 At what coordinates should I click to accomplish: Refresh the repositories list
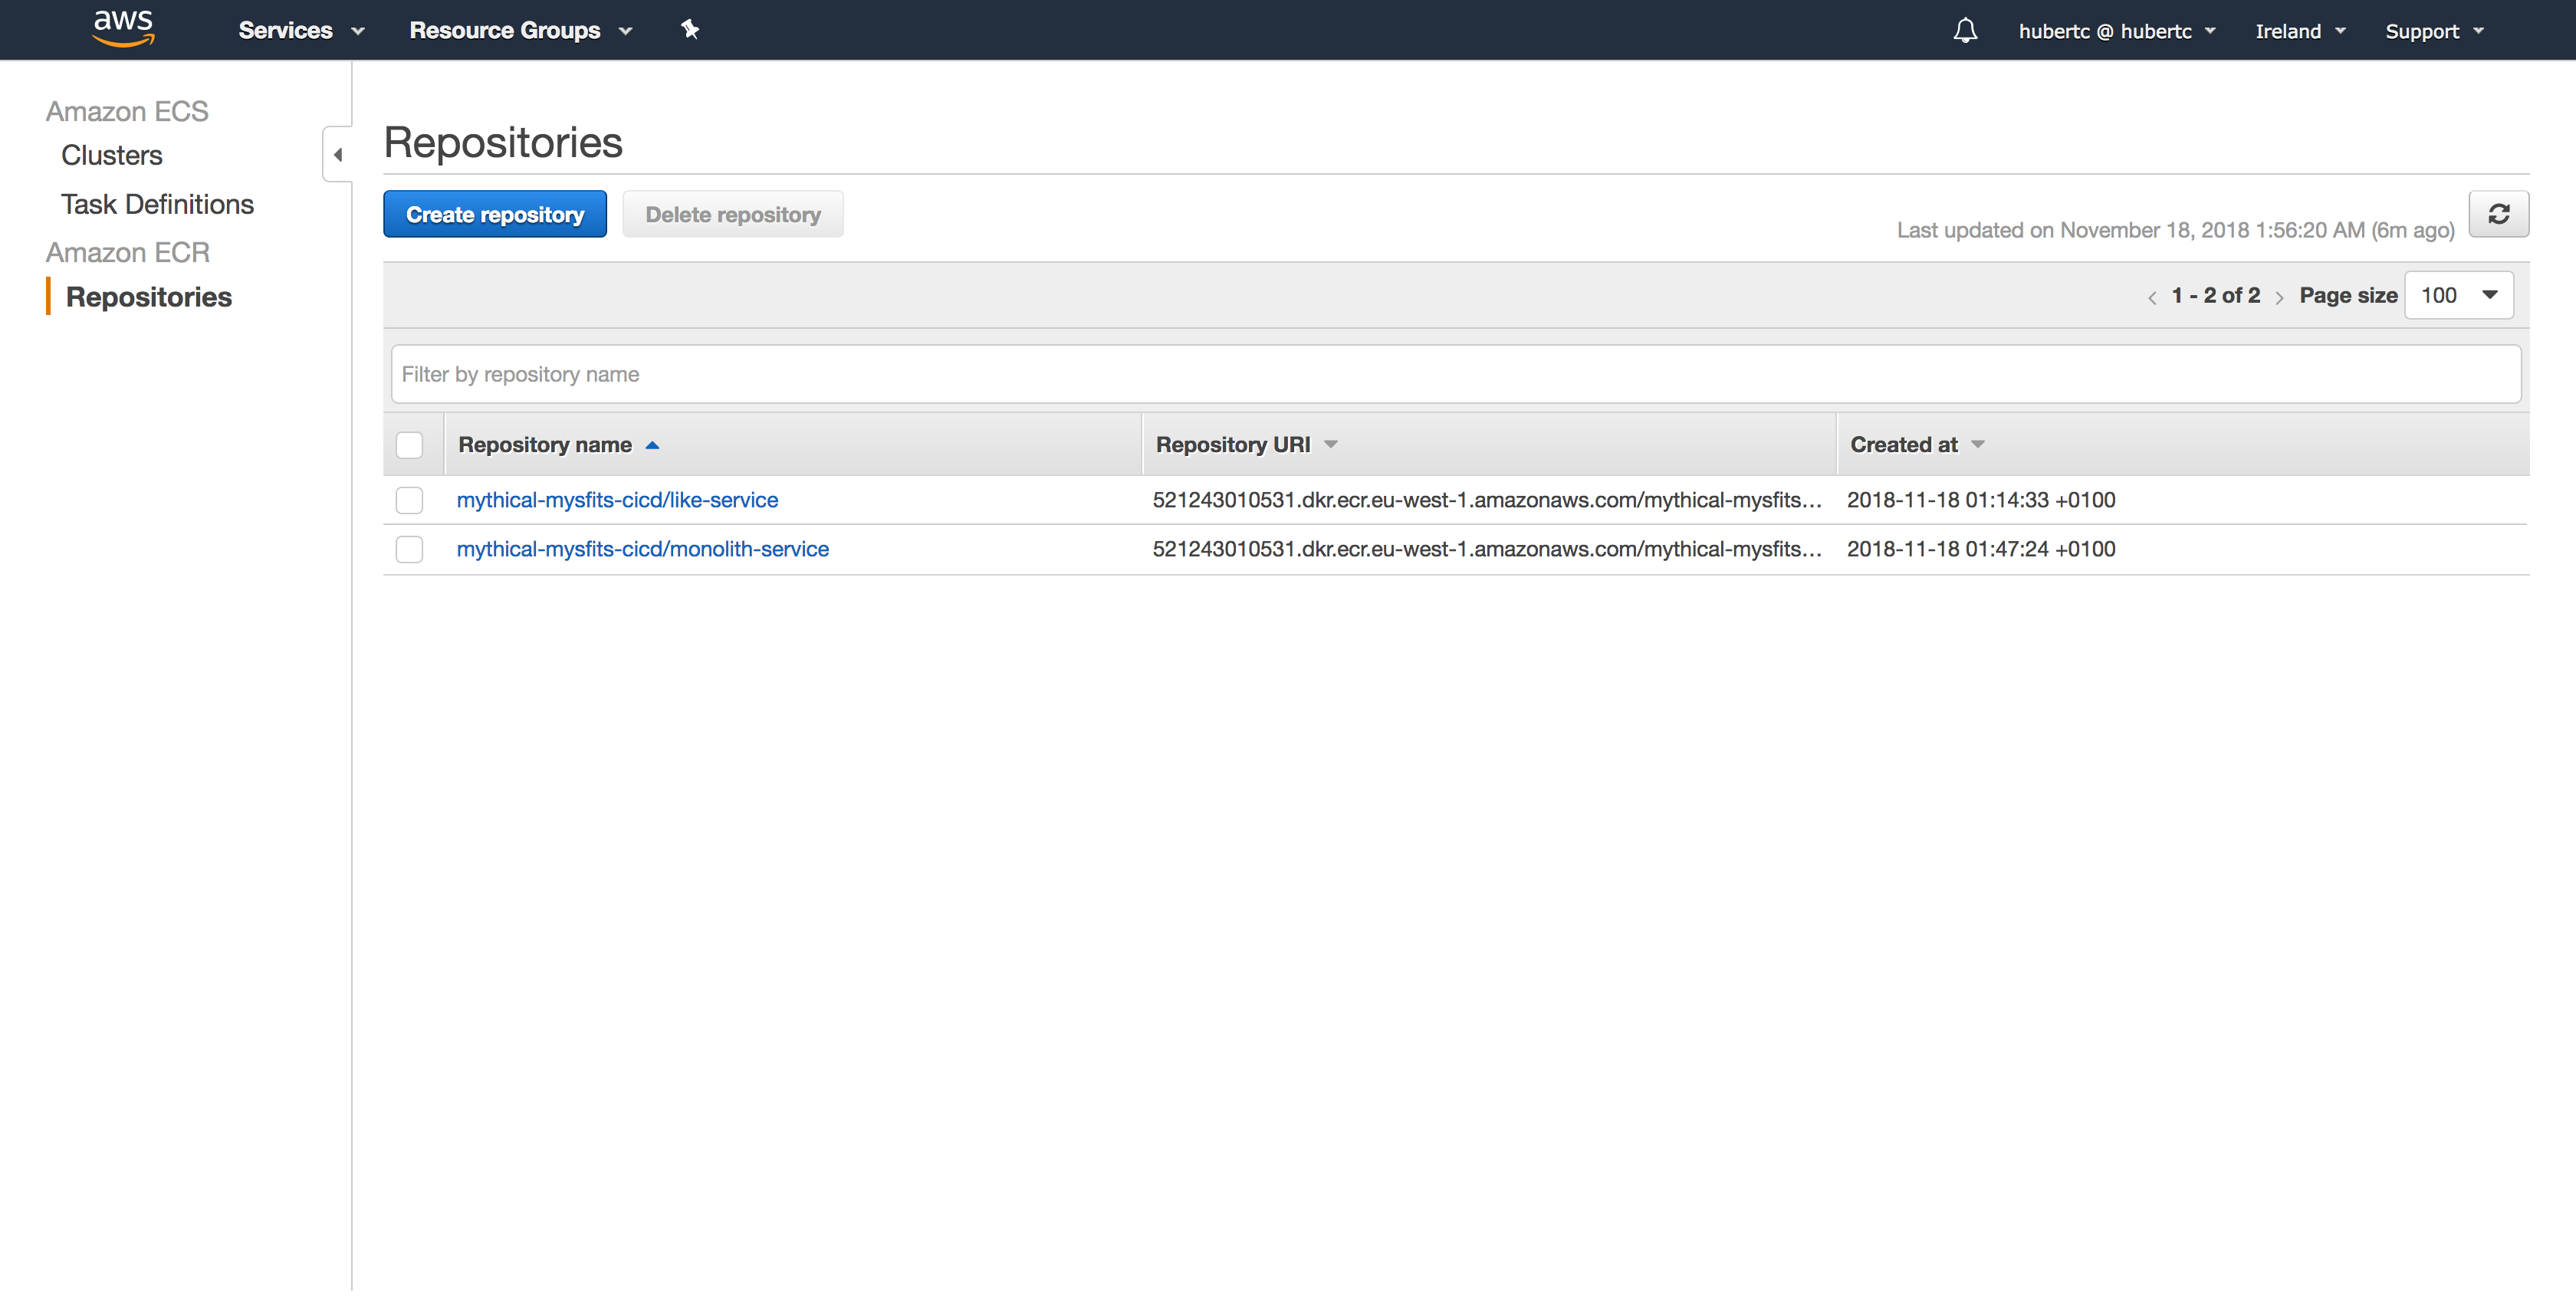pos(2498,214)
